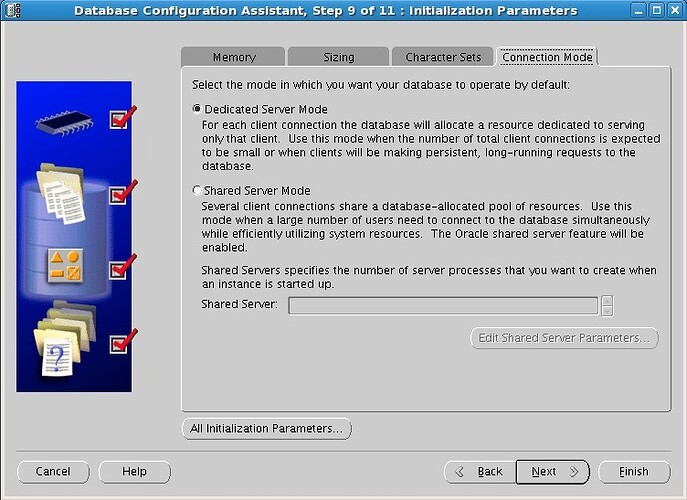Screen dimensions: 687x500
Task: Close the Database Configuration Assistant window
Action: (675, 10)
